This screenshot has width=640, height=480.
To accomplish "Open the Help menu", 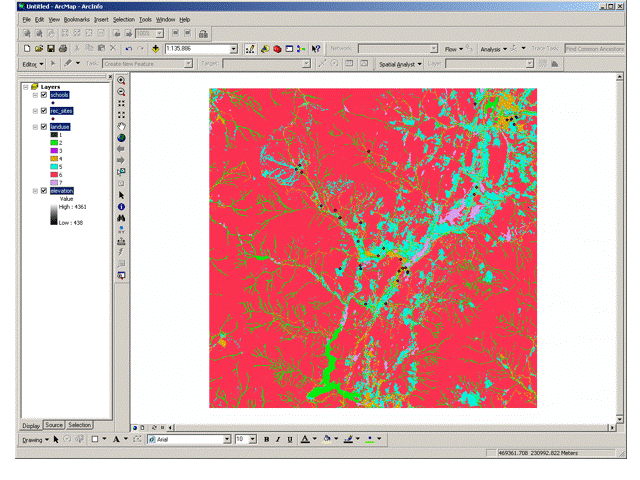I will coord(185,20).
